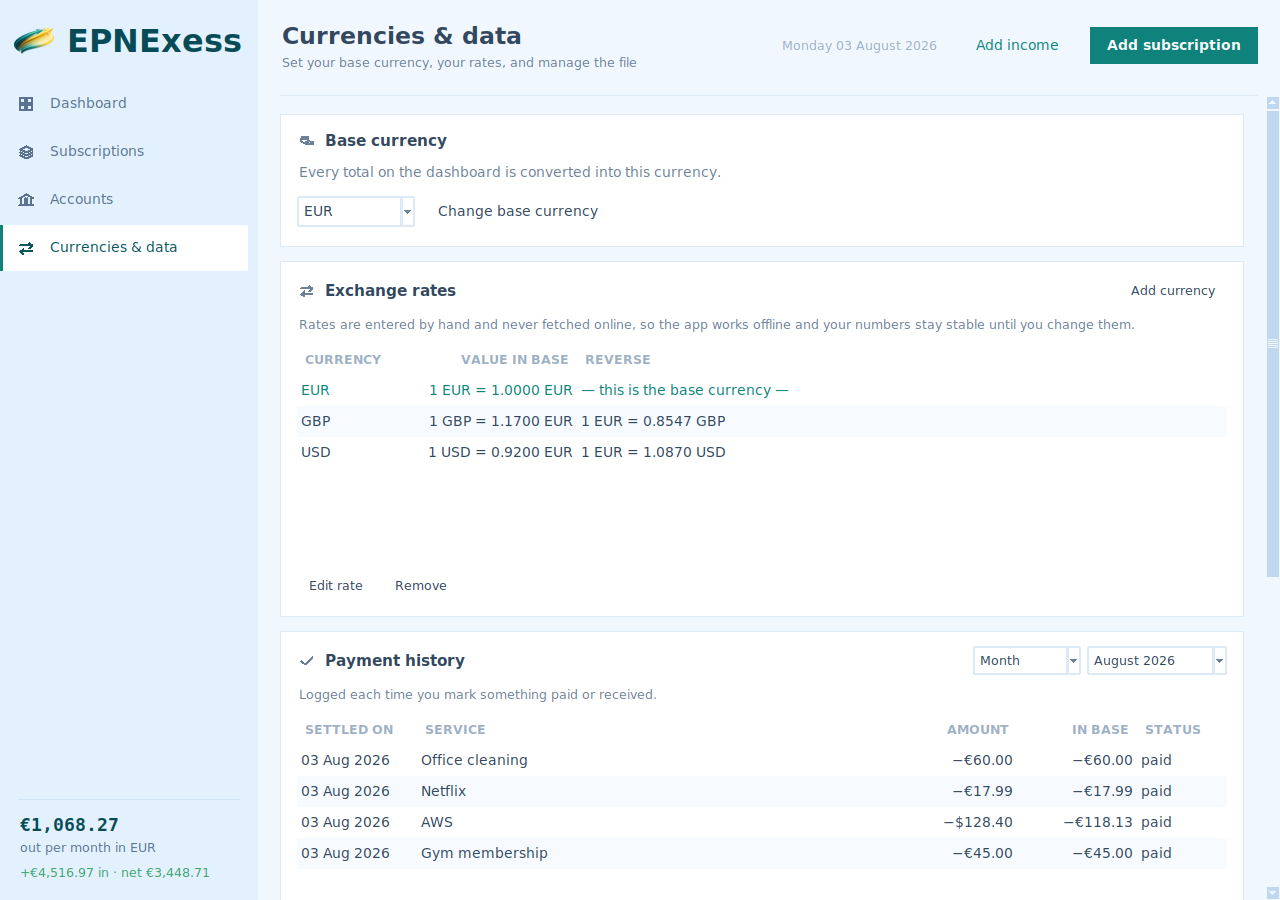
Task: Open the EUR base currency dropdown
Action: point(356,211)
